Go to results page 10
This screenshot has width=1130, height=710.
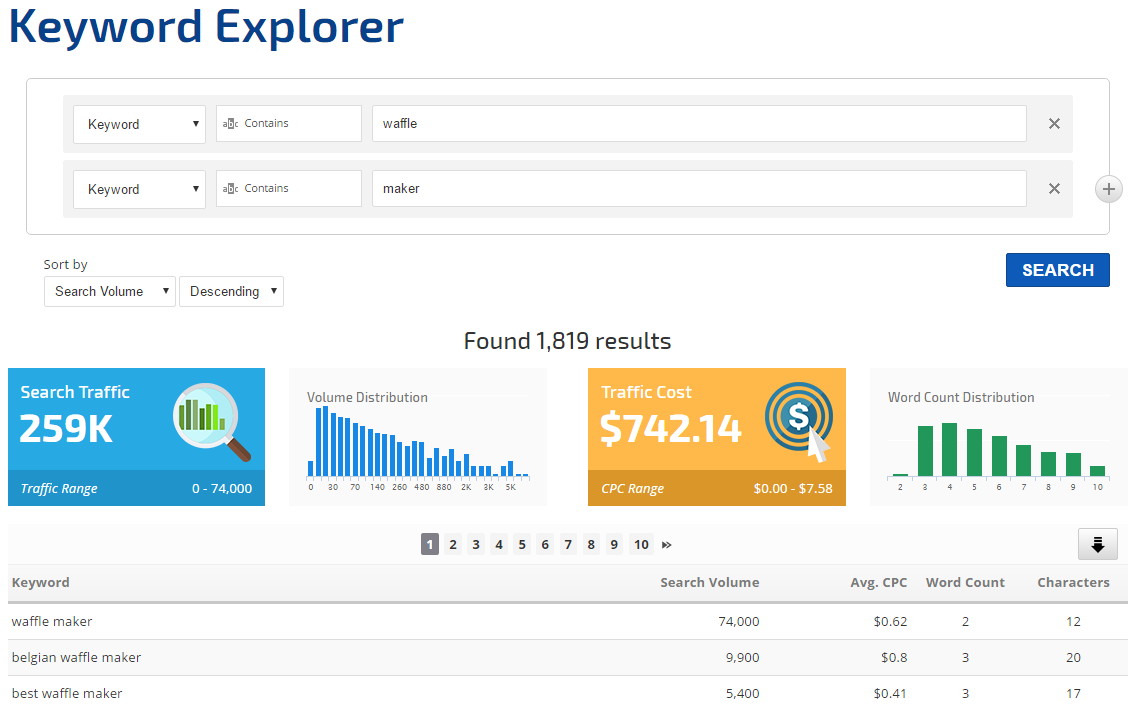641,545
